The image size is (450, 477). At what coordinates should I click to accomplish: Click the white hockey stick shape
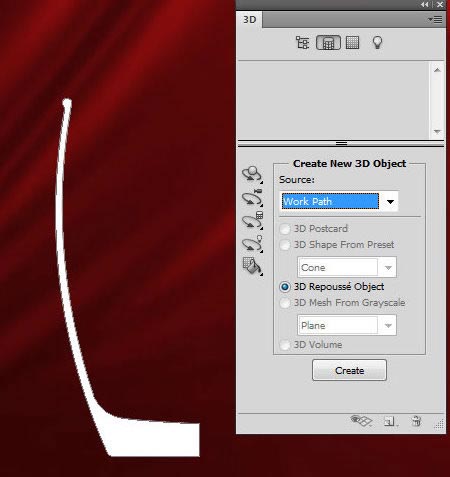tap(151, 438)
